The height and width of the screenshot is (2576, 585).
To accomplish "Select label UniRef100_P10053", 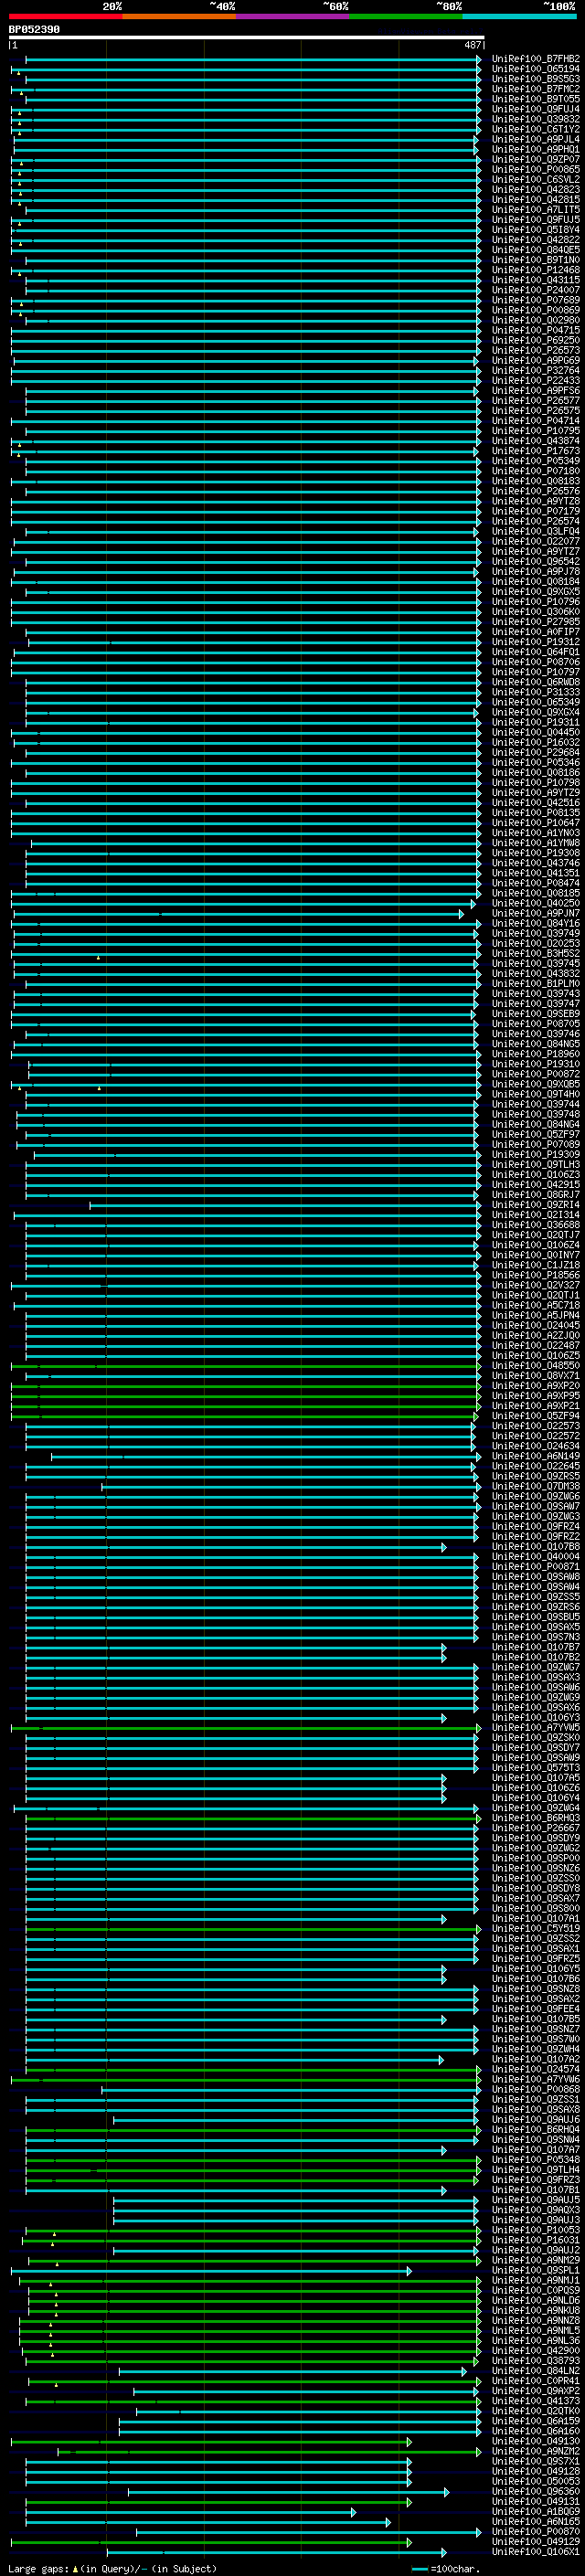I will tap(536, 2230).
